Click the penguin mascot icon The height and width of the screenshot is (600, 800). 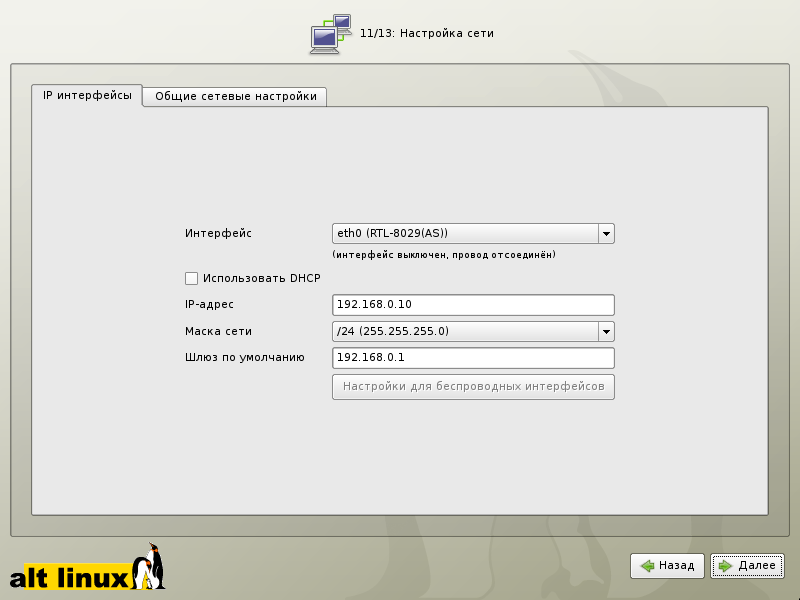tap(151, 566)
